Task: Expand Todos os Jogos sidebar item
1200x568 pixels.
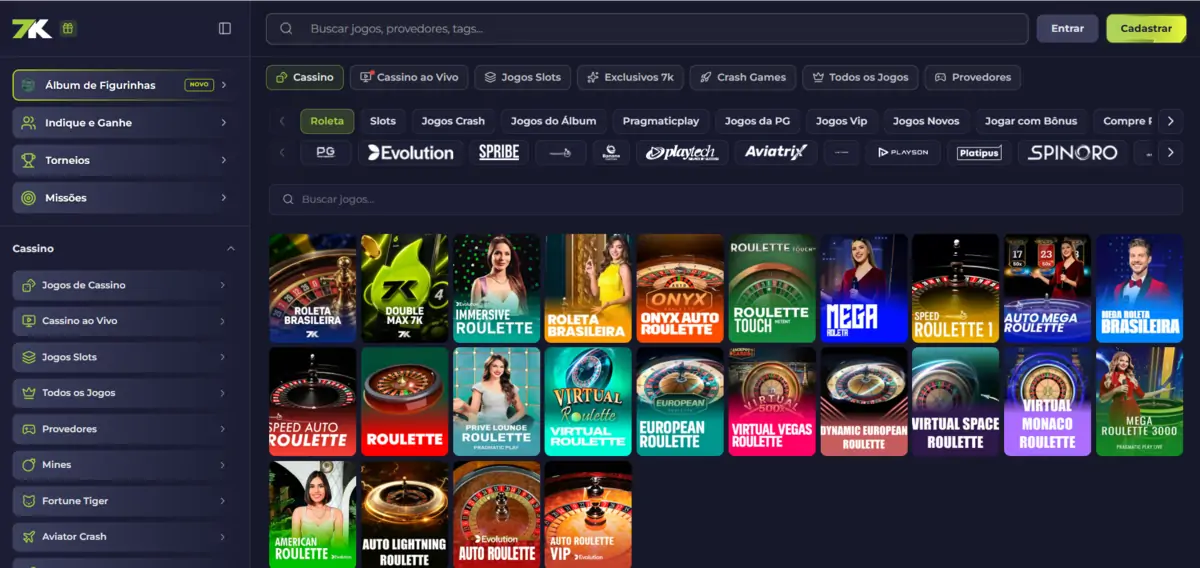Action: click(125, 393)
